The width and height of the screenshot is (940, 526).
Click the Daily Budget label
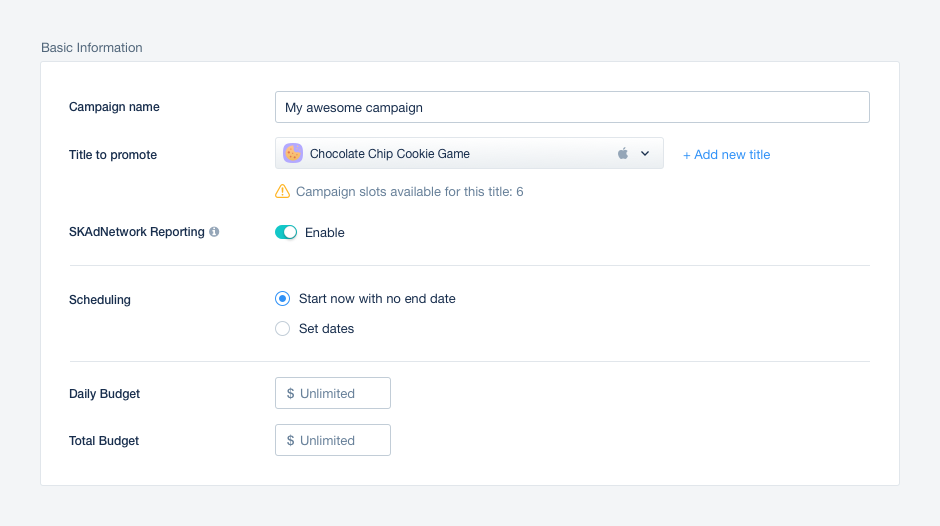[x=104, y=394]
